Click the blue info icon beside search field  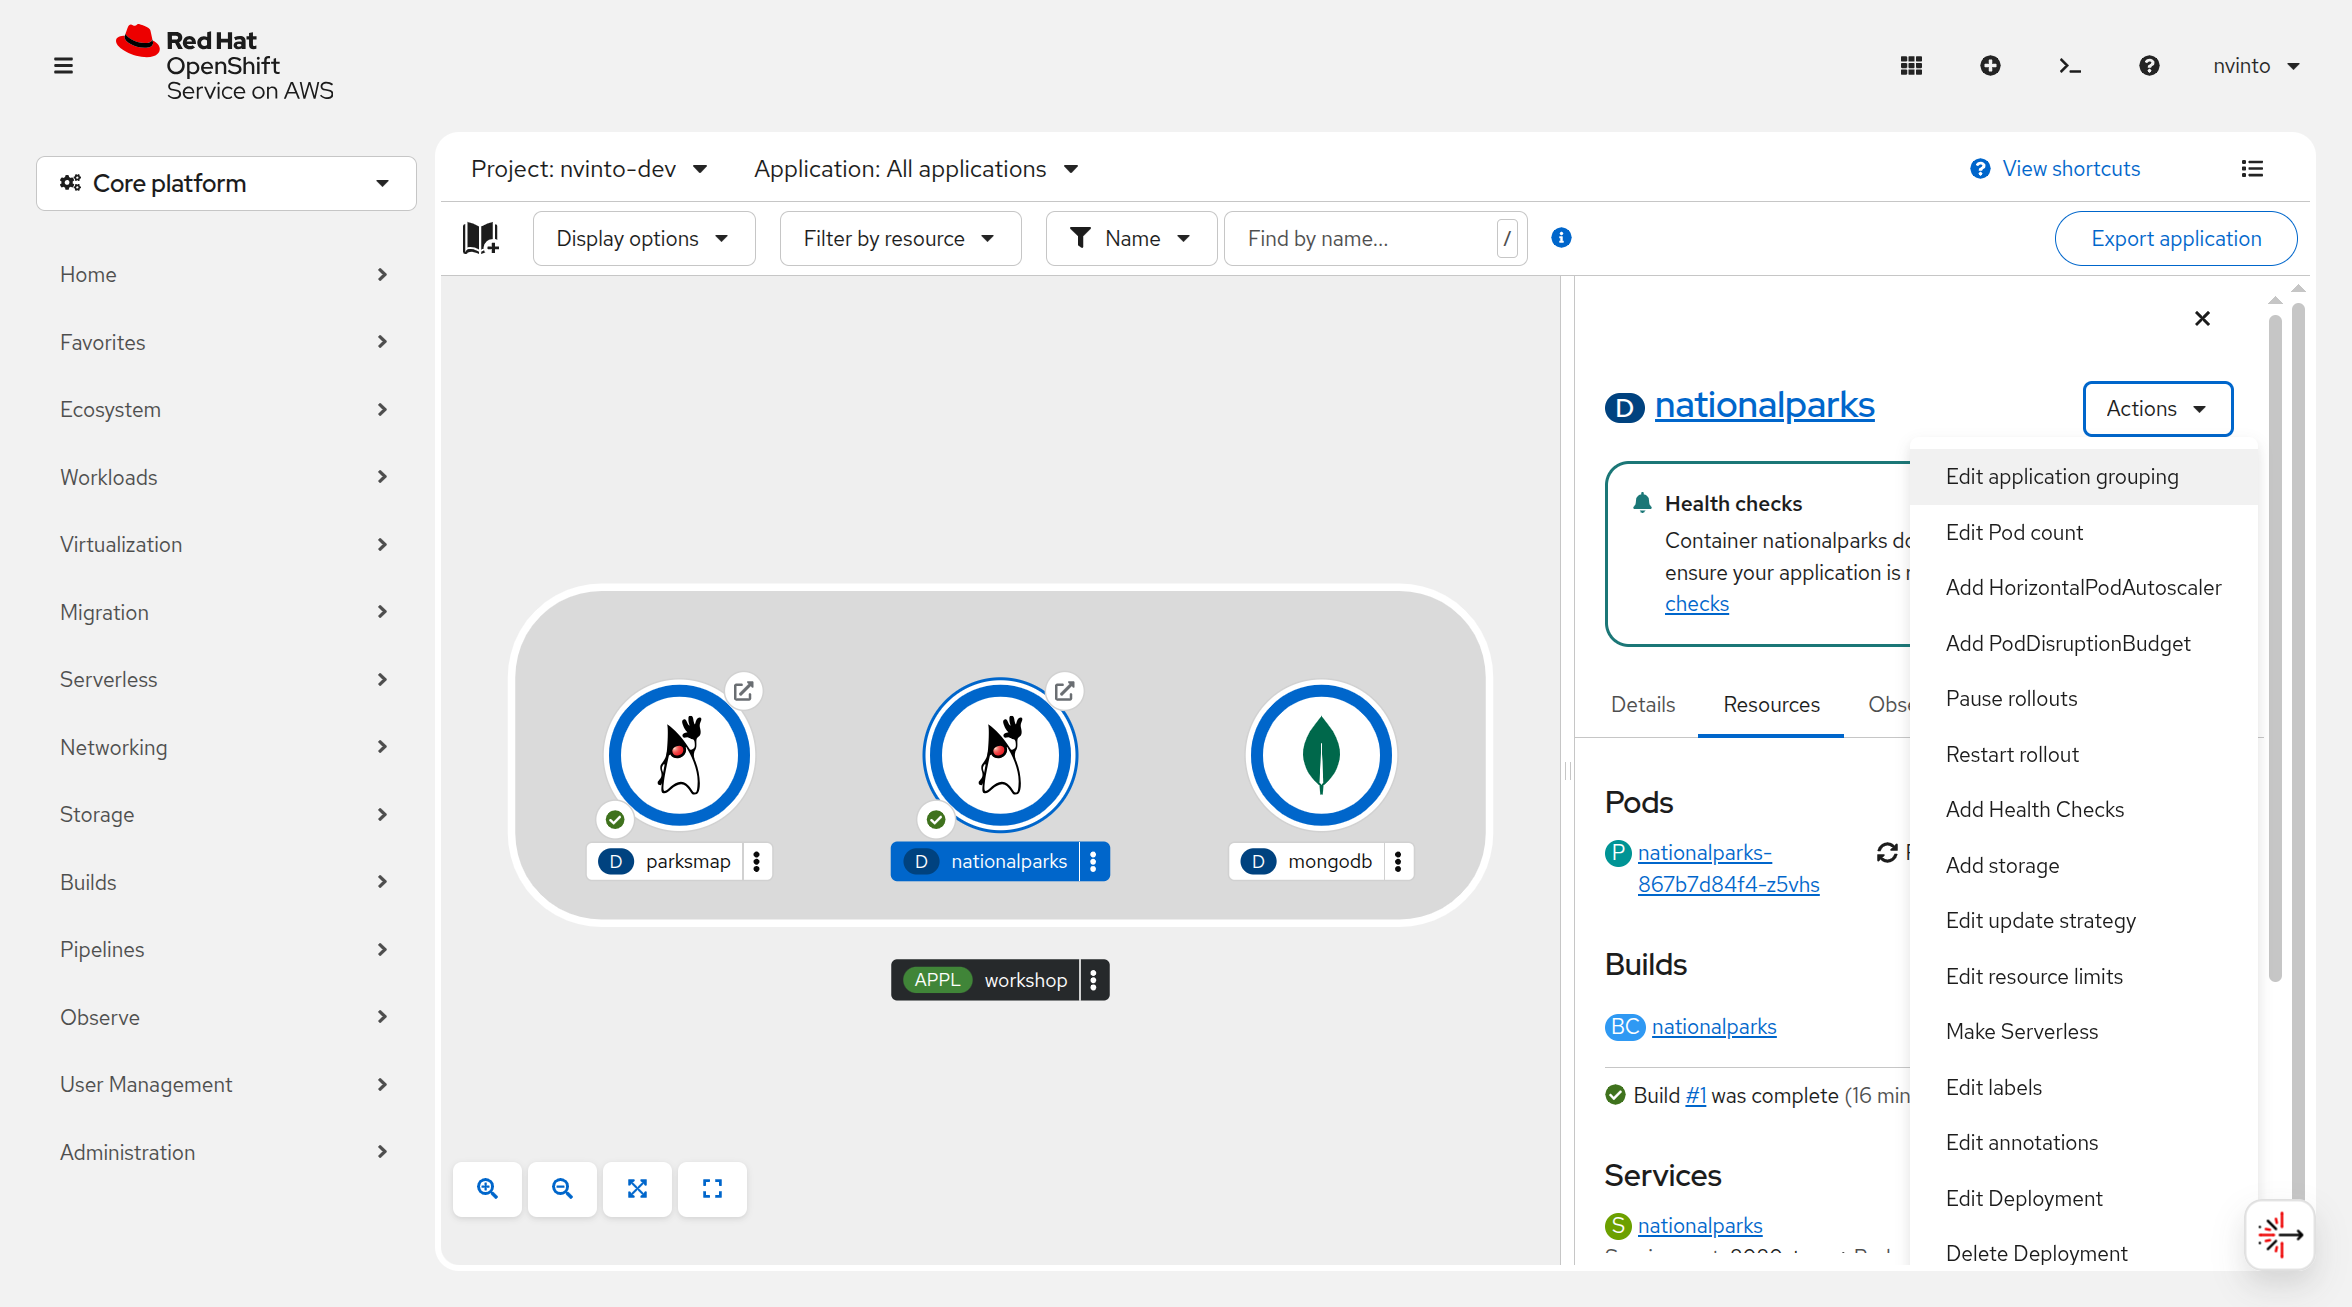[x=1561, y=238]
